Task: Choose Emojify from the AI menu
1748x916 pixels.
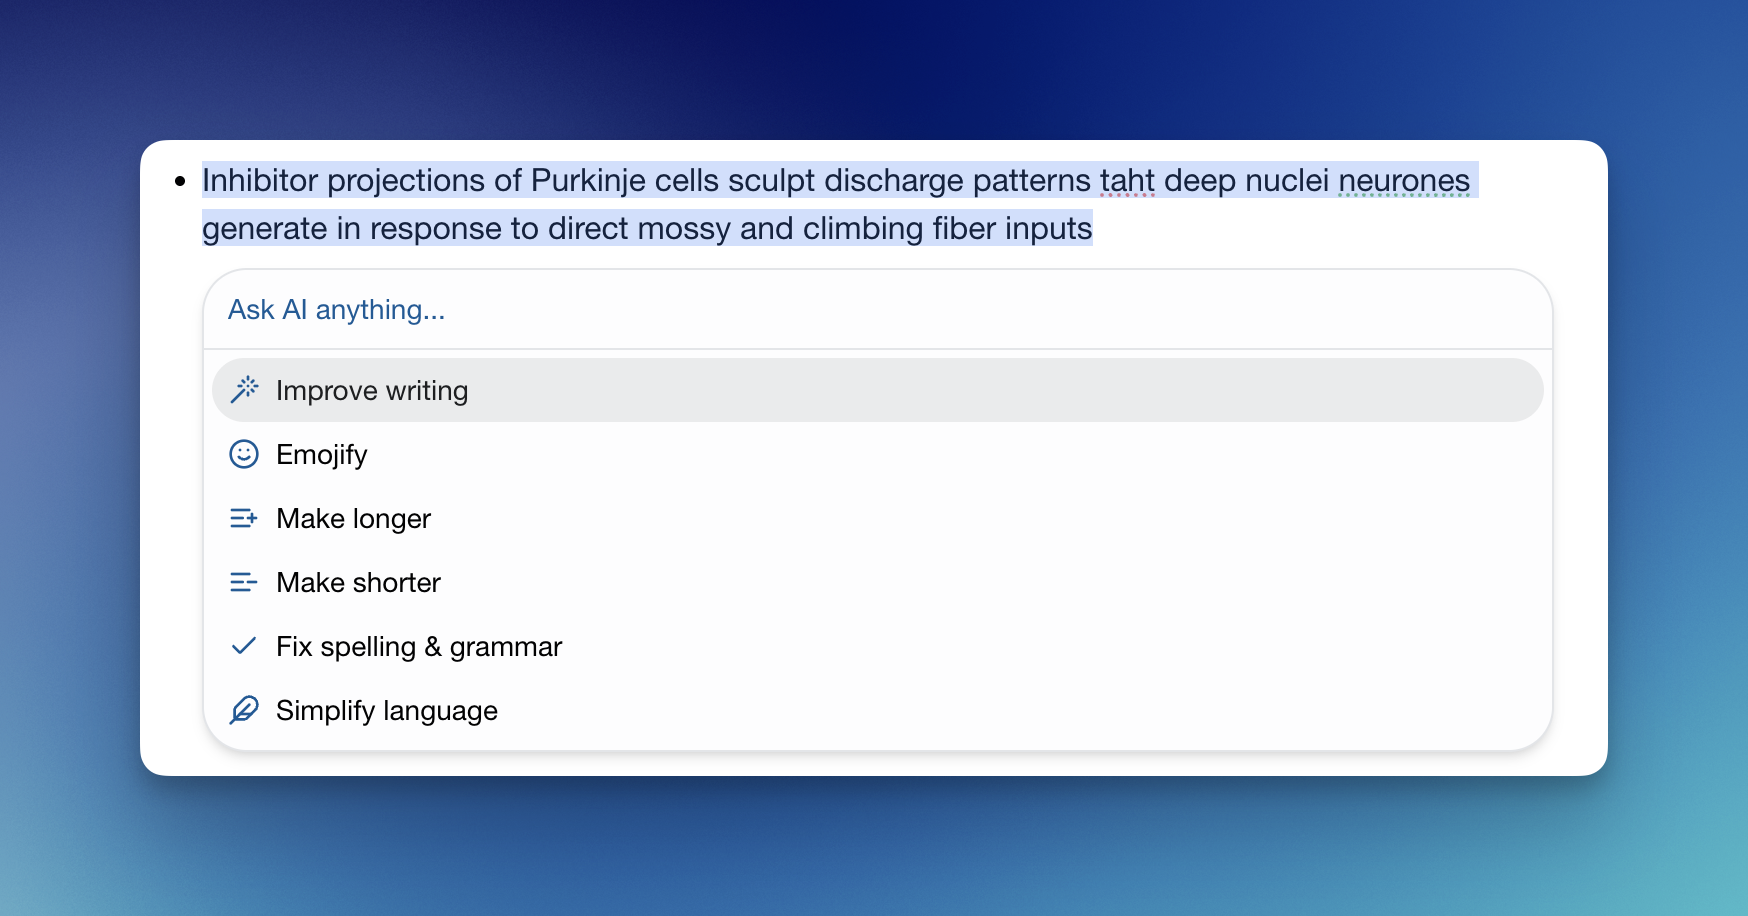Action: click(x=322, y=454)
